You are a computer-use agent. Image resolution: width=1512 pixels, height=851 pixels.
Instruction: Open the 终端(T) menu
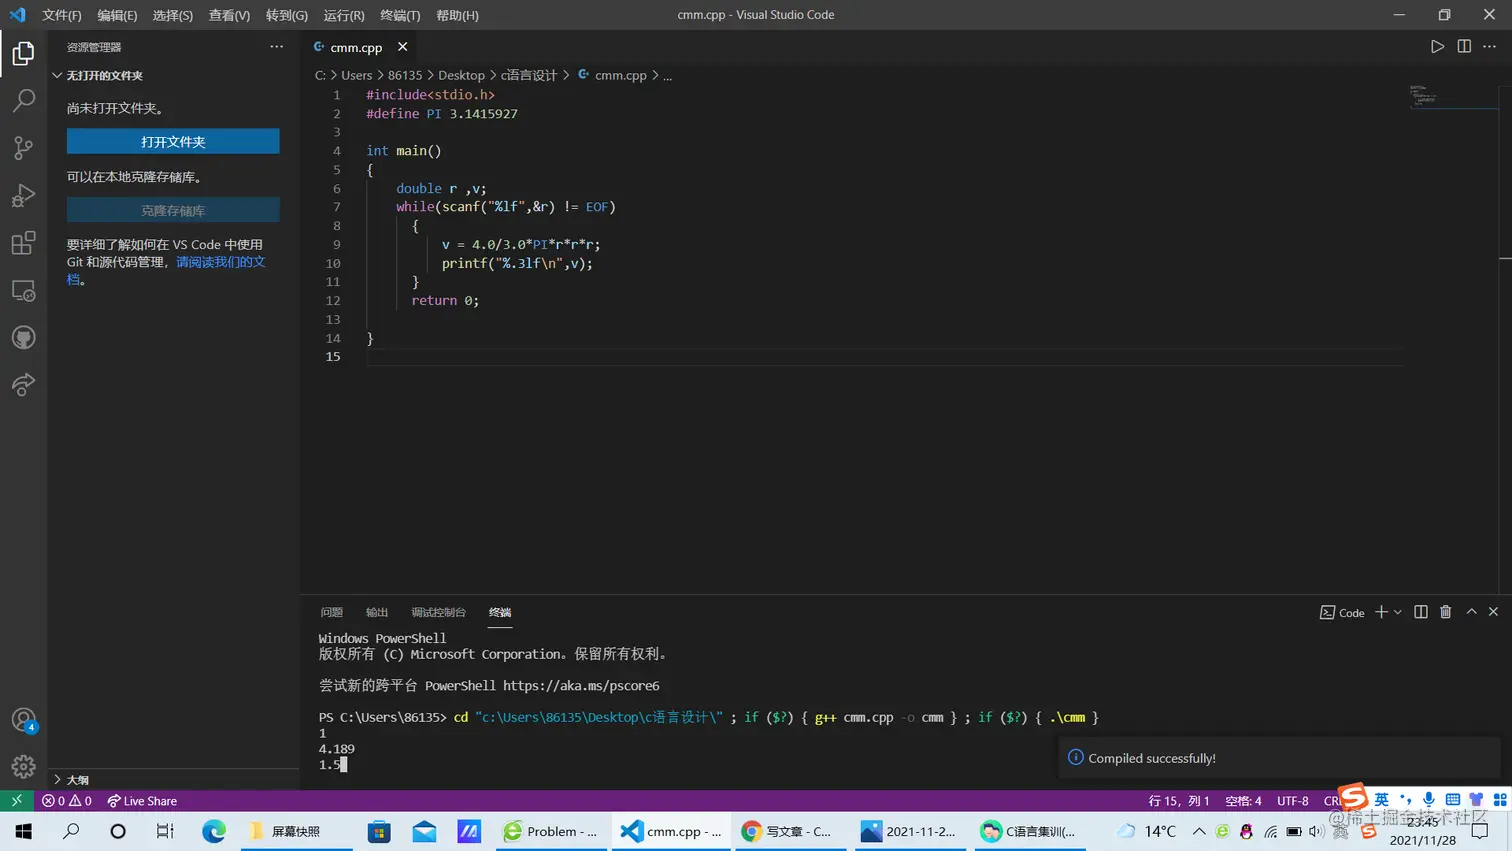click(400, 15)
